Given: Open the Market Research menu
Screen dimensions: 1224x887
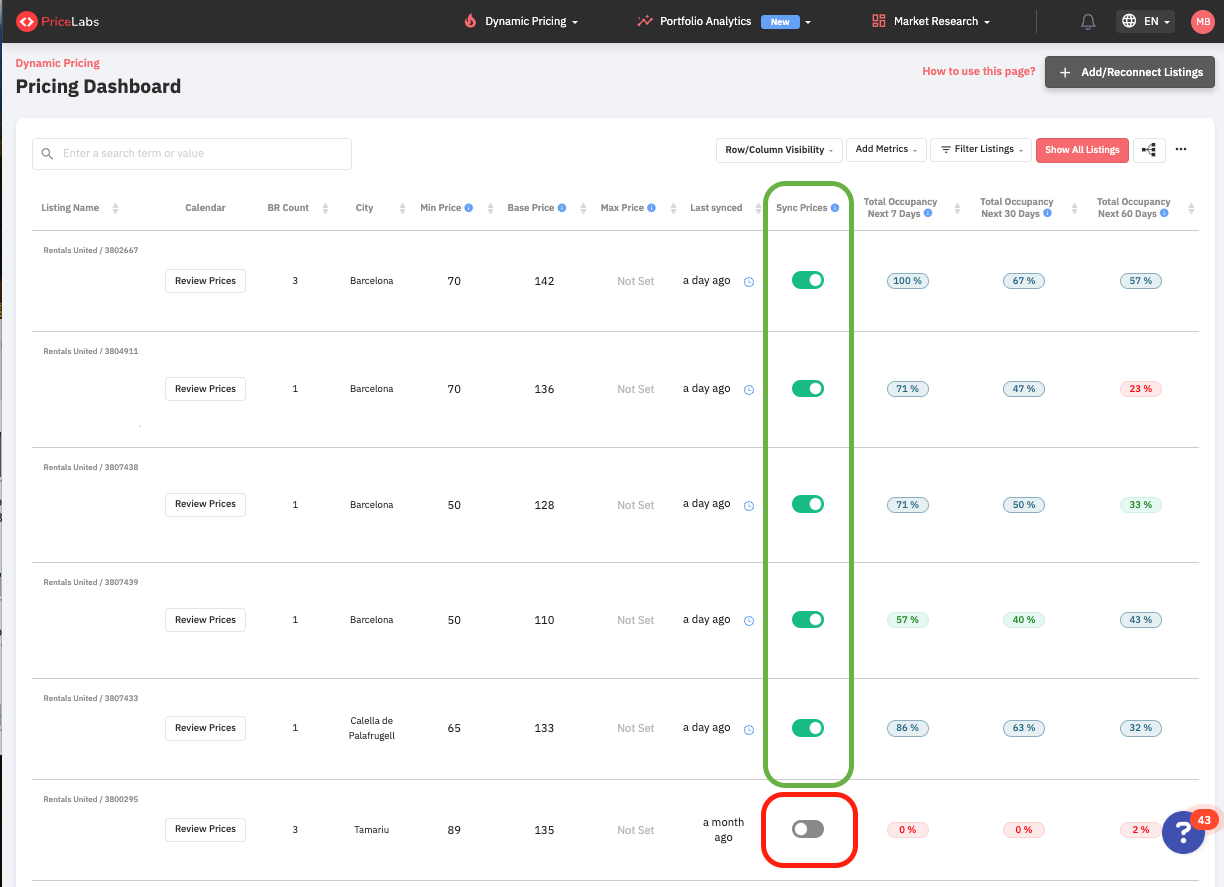Looking at the screenshot, I should 930,21.
